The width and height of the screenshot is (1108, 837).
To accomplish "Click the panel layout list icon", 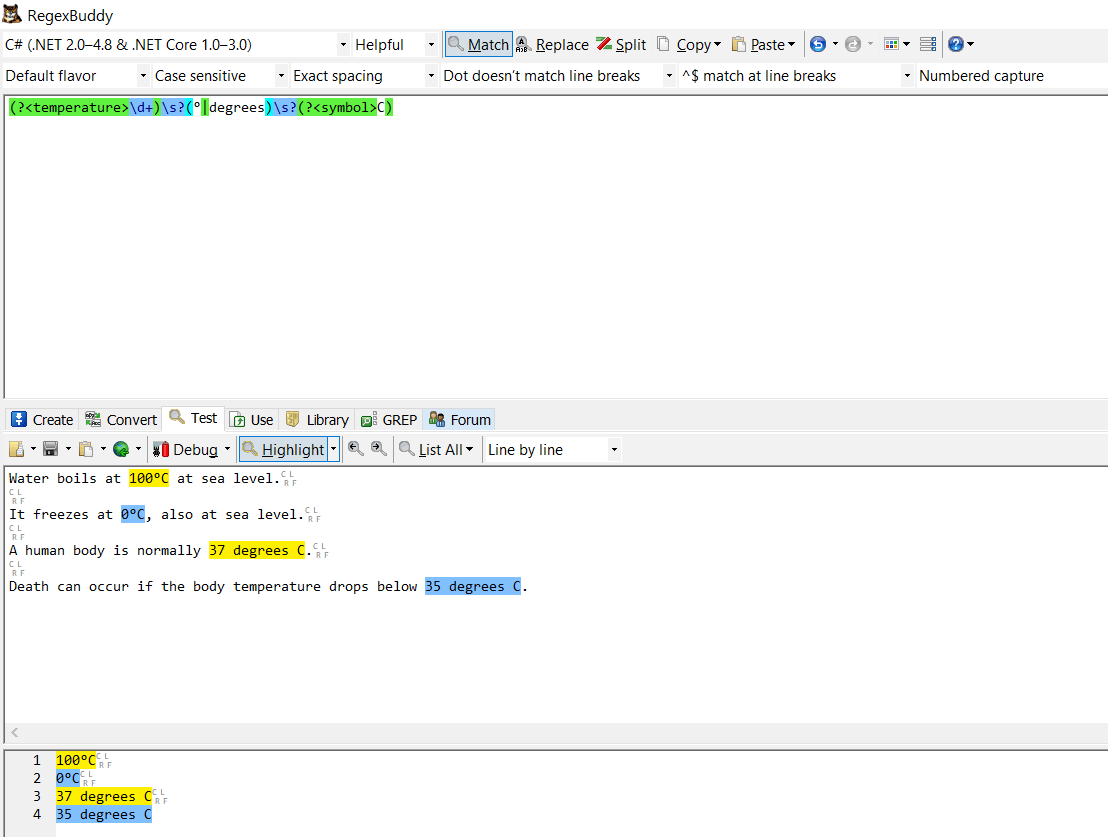I will point(928,44).
